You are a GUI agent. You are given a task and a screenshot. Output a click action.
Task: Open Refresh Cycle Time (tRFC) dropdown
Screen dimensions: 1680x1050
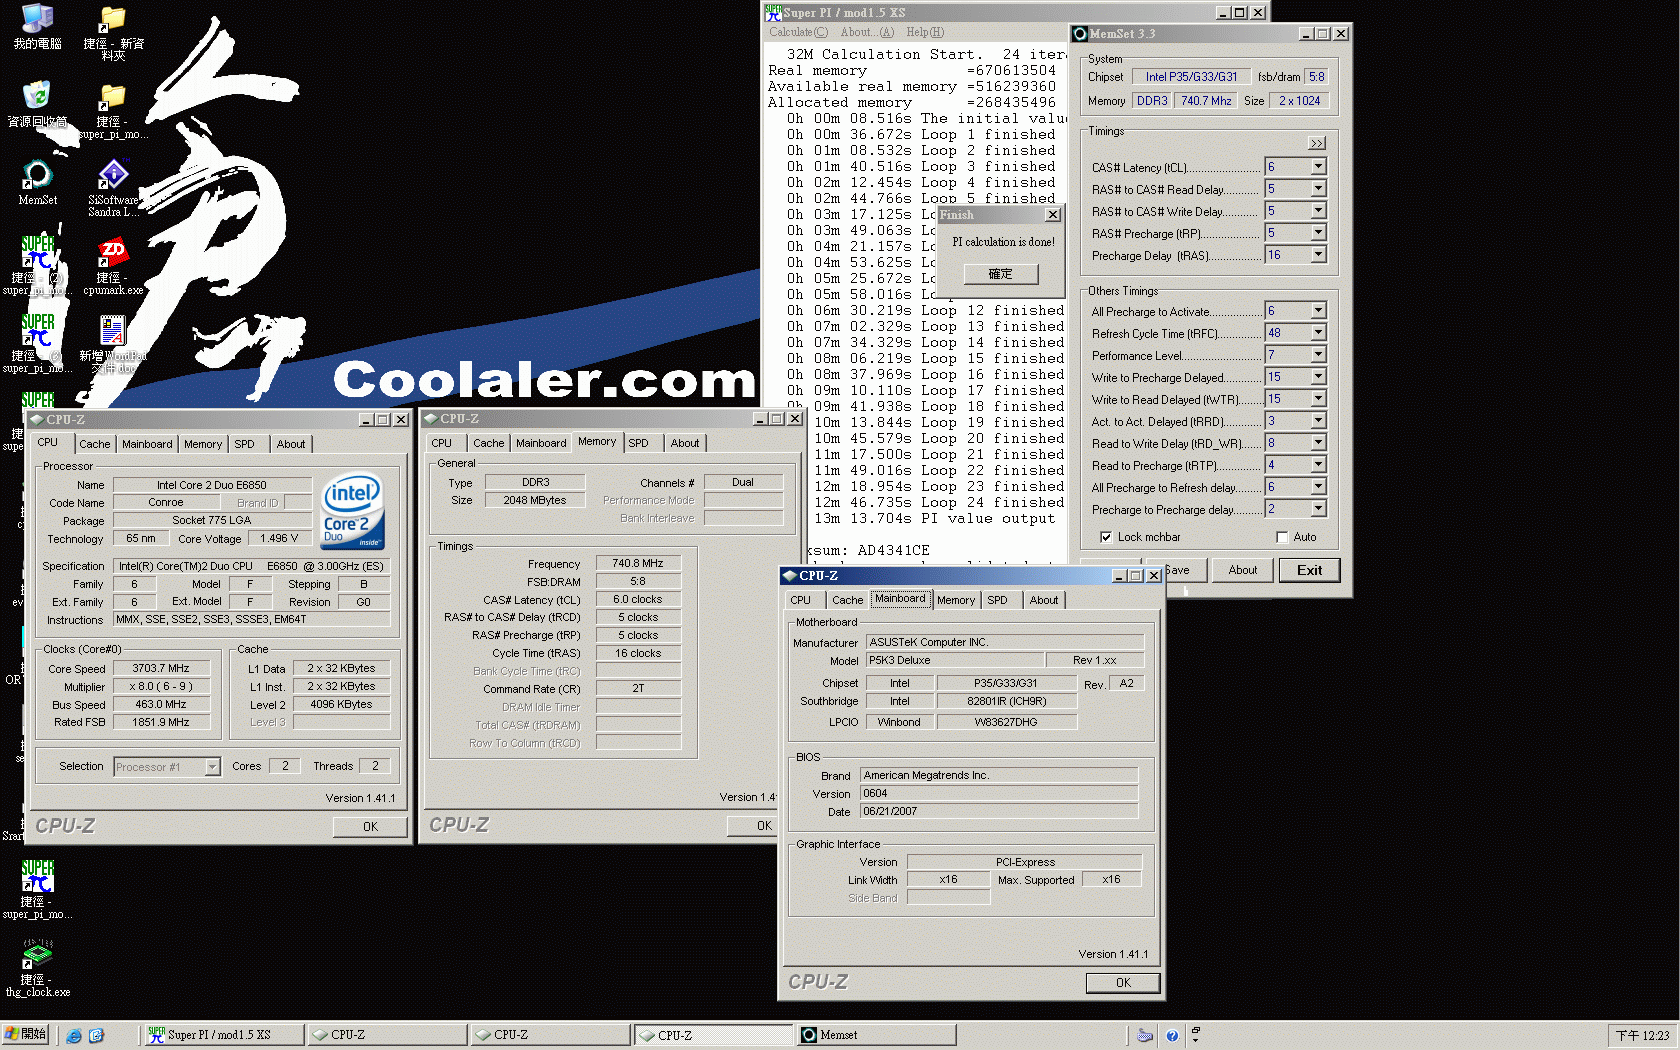click(1318, 333)
